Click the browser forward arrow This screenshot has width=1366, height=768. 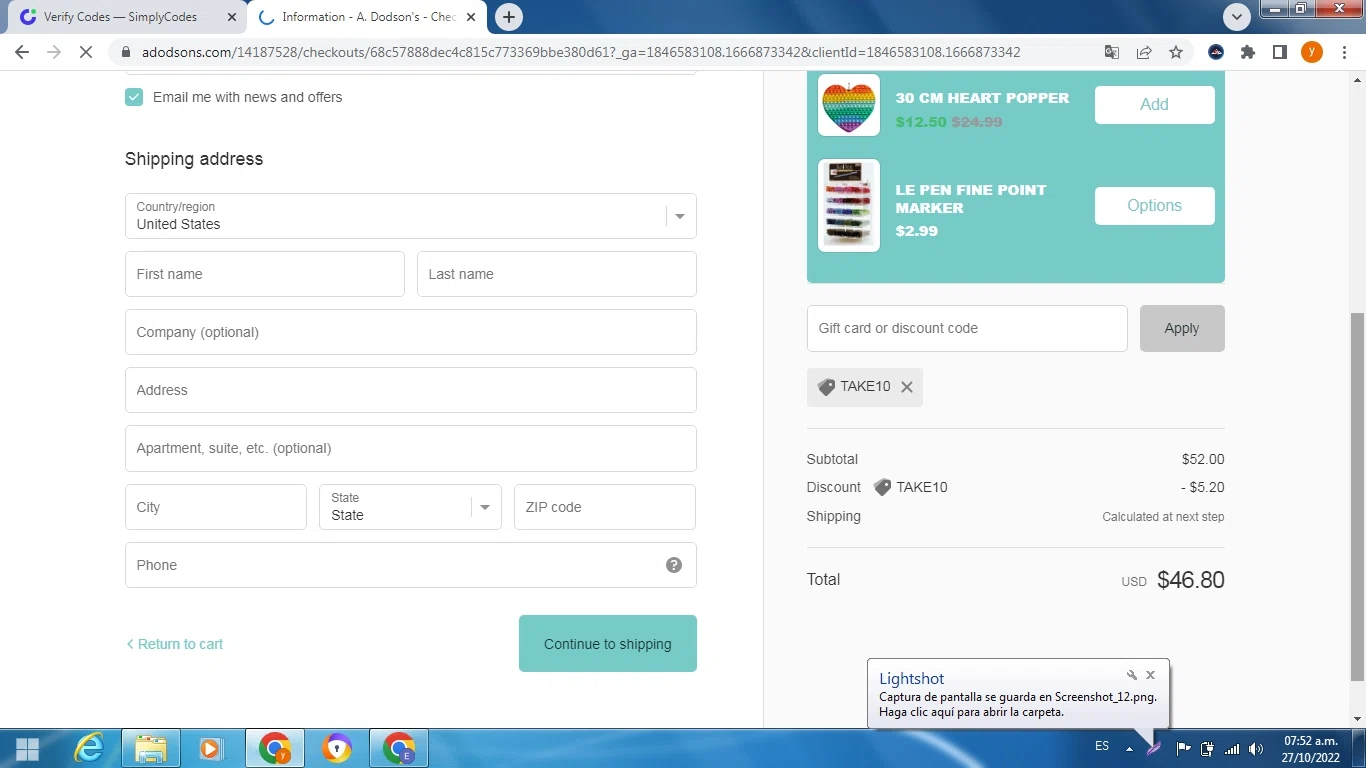54,52
